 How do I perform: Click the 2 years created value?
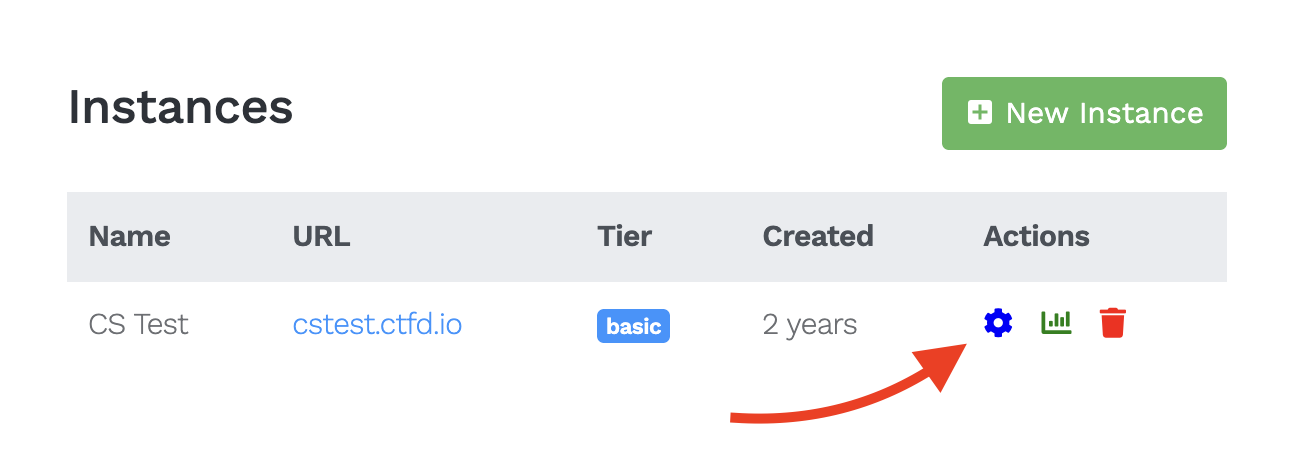coord(809,324)
